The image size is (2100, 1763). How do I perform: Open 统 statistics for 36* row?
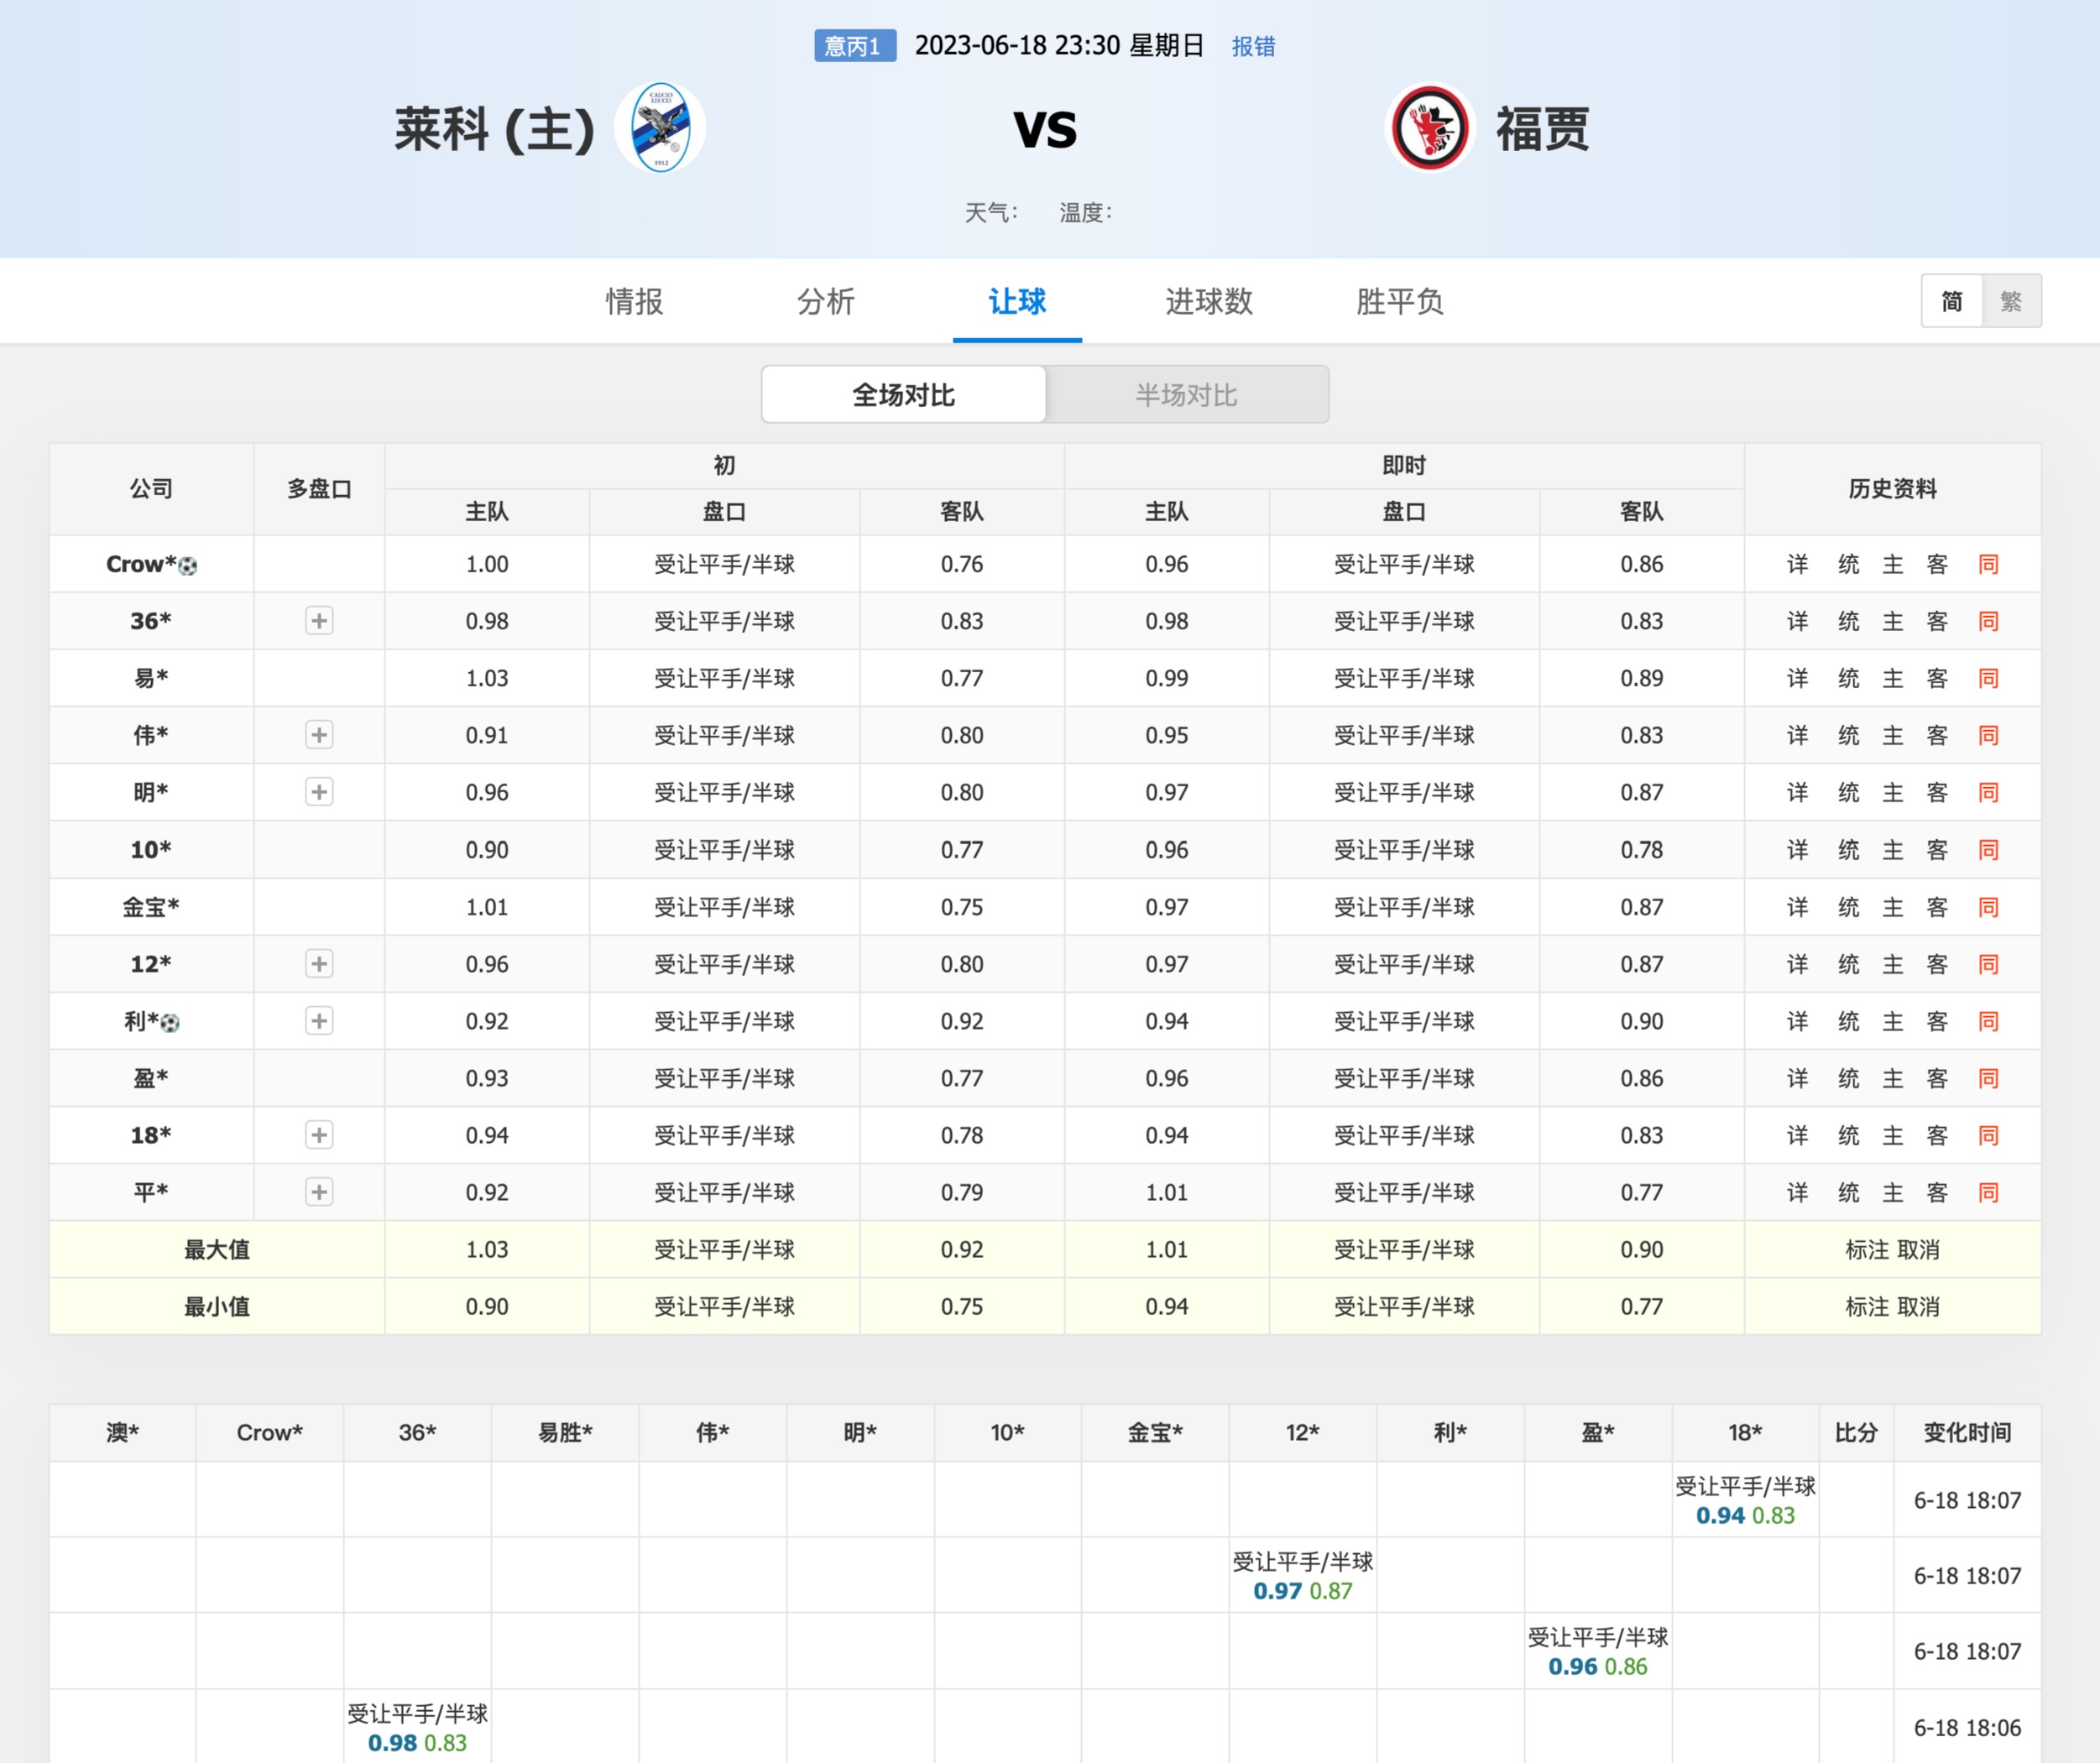tap(1848, 621)
